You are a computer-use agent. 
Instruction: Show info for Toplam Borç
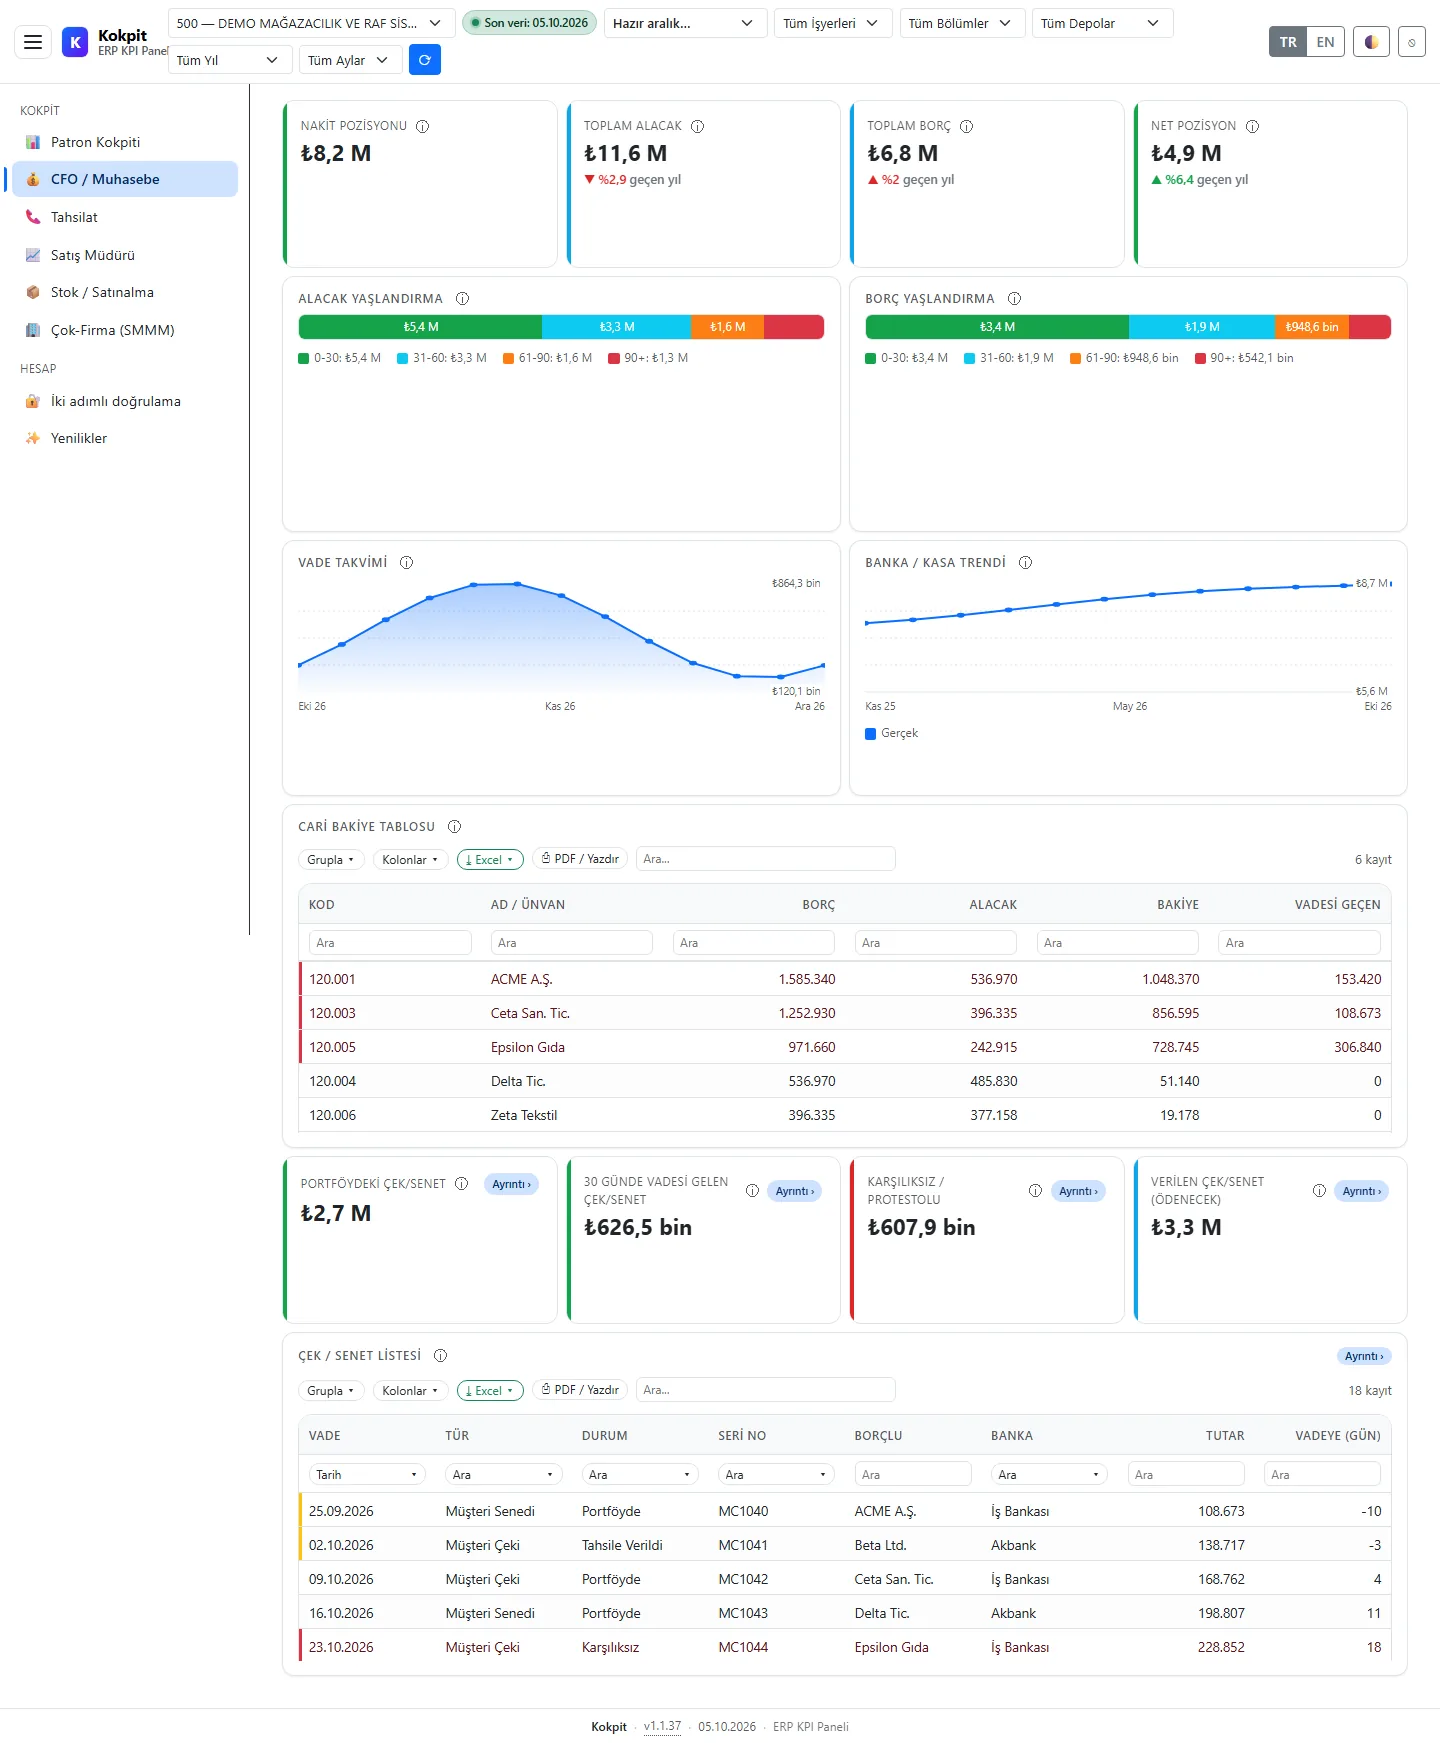967,126
